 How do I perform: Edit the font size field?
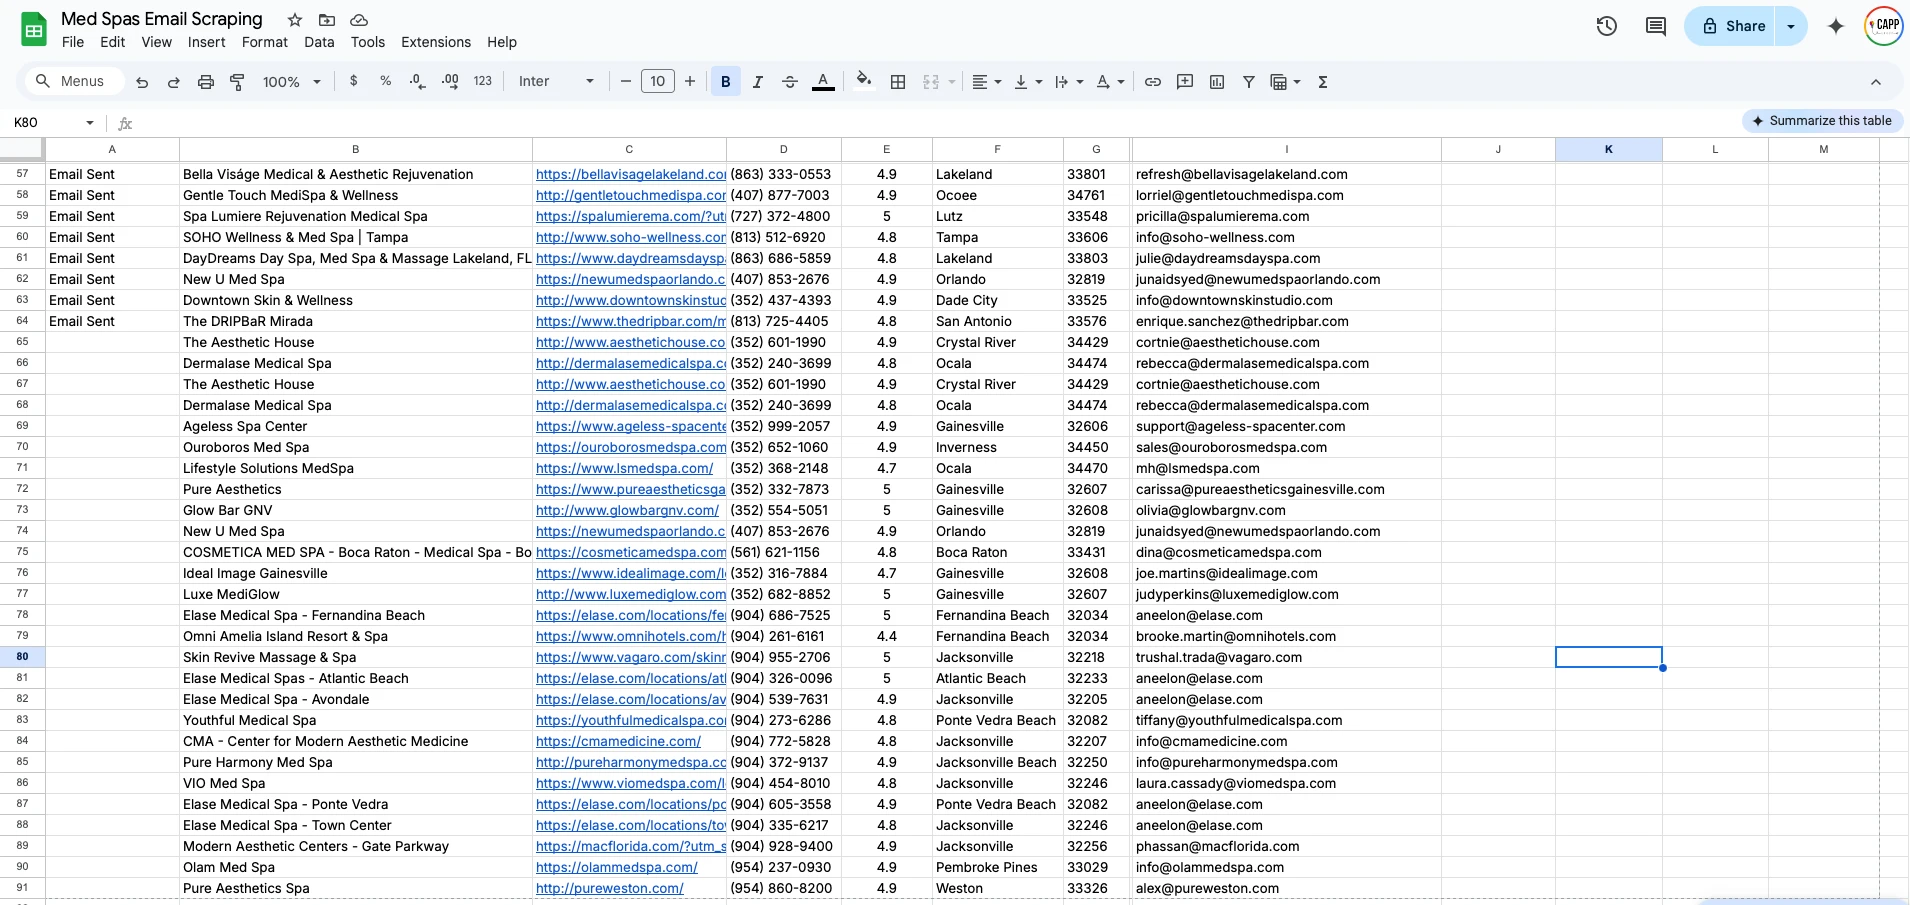[658, 81]
